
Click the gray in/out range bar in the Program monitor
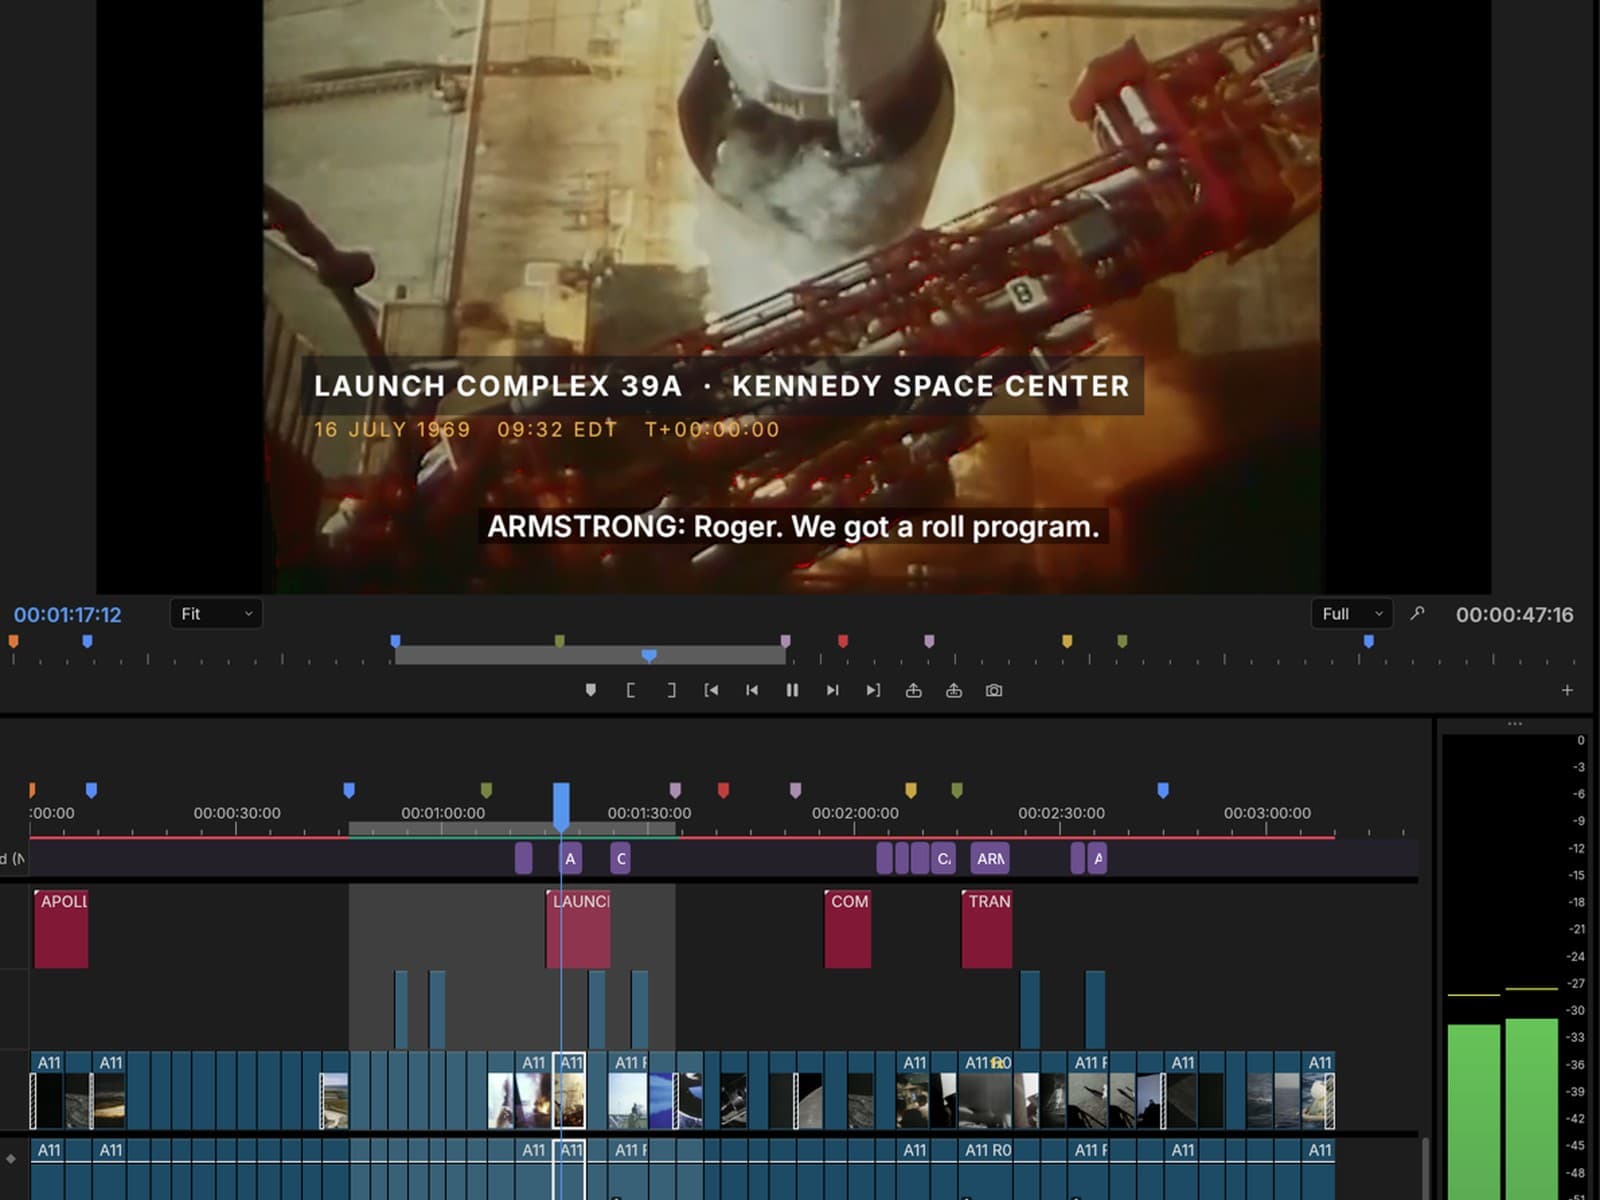(590, 656)
